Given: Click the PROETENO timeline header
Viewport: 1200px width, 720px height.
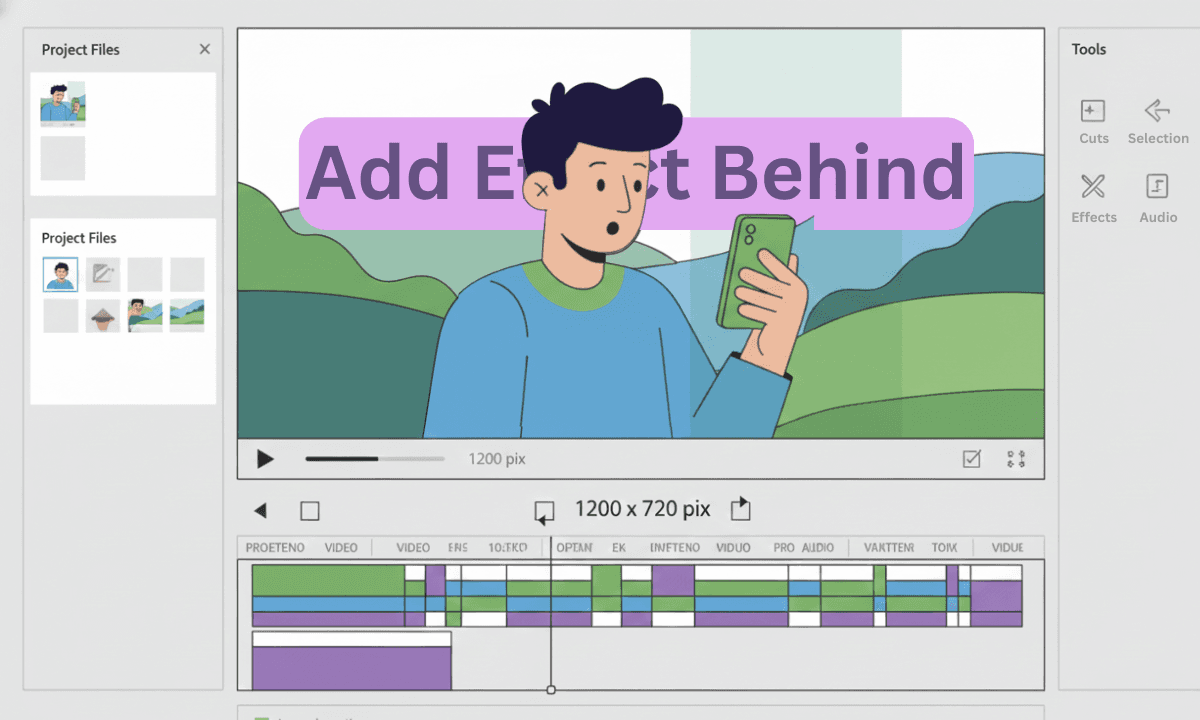Looking at the screenshot, I should [x=274, y=548].
